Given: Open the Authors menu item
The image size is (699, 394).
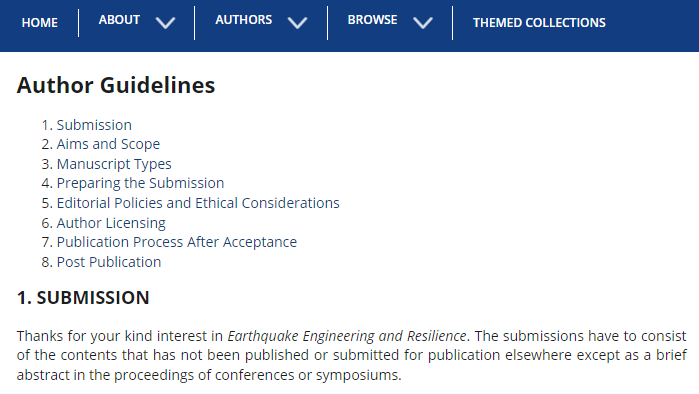Looking at the screenshot, I should (x=243, y=20).
